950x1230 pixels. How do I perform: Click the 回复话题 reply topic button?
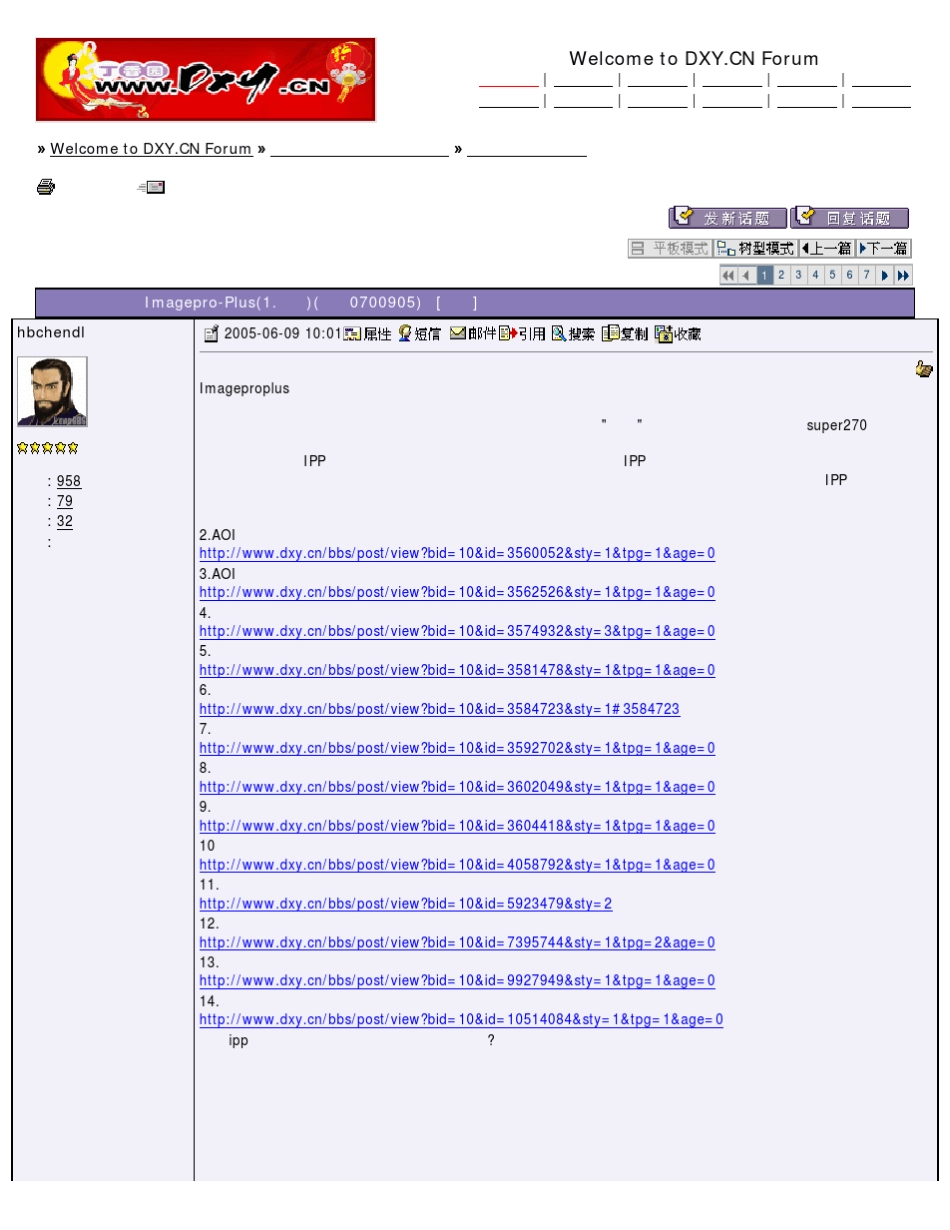point(849,218)
